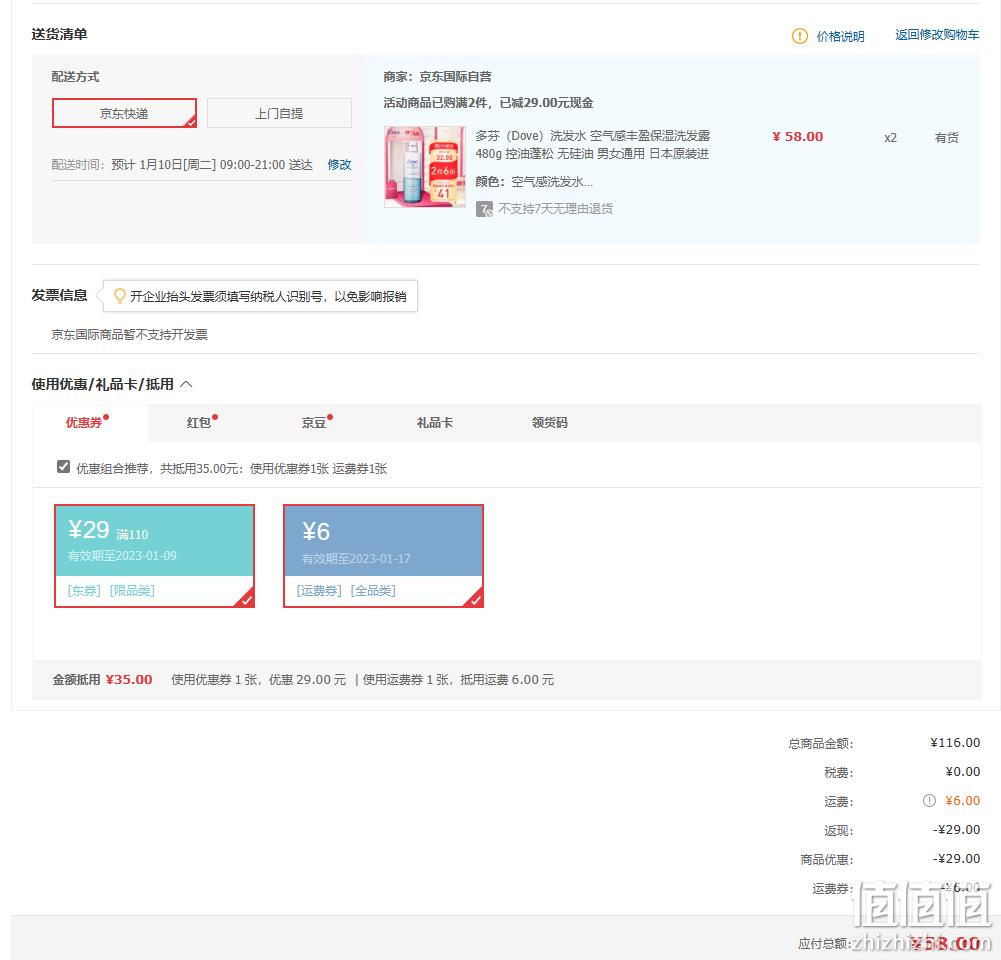Open the Dove shampoo product thumbnail

point(425,167)
